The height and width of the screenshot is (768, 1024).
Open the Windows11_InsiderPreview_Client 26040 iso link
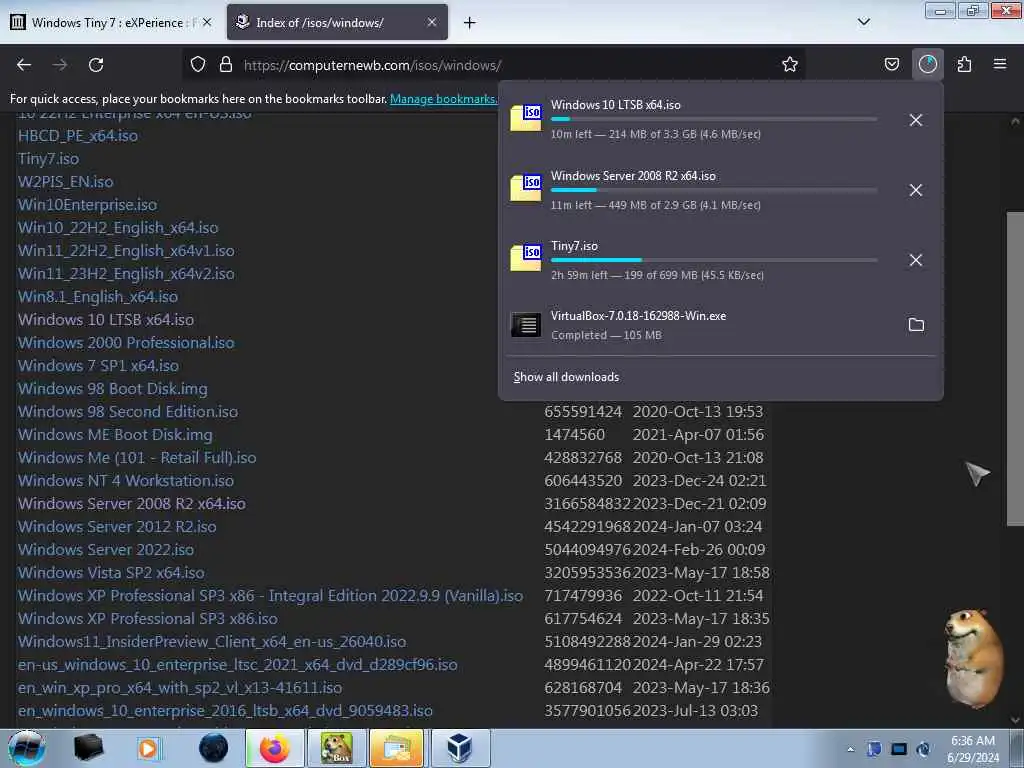[212, 642]
